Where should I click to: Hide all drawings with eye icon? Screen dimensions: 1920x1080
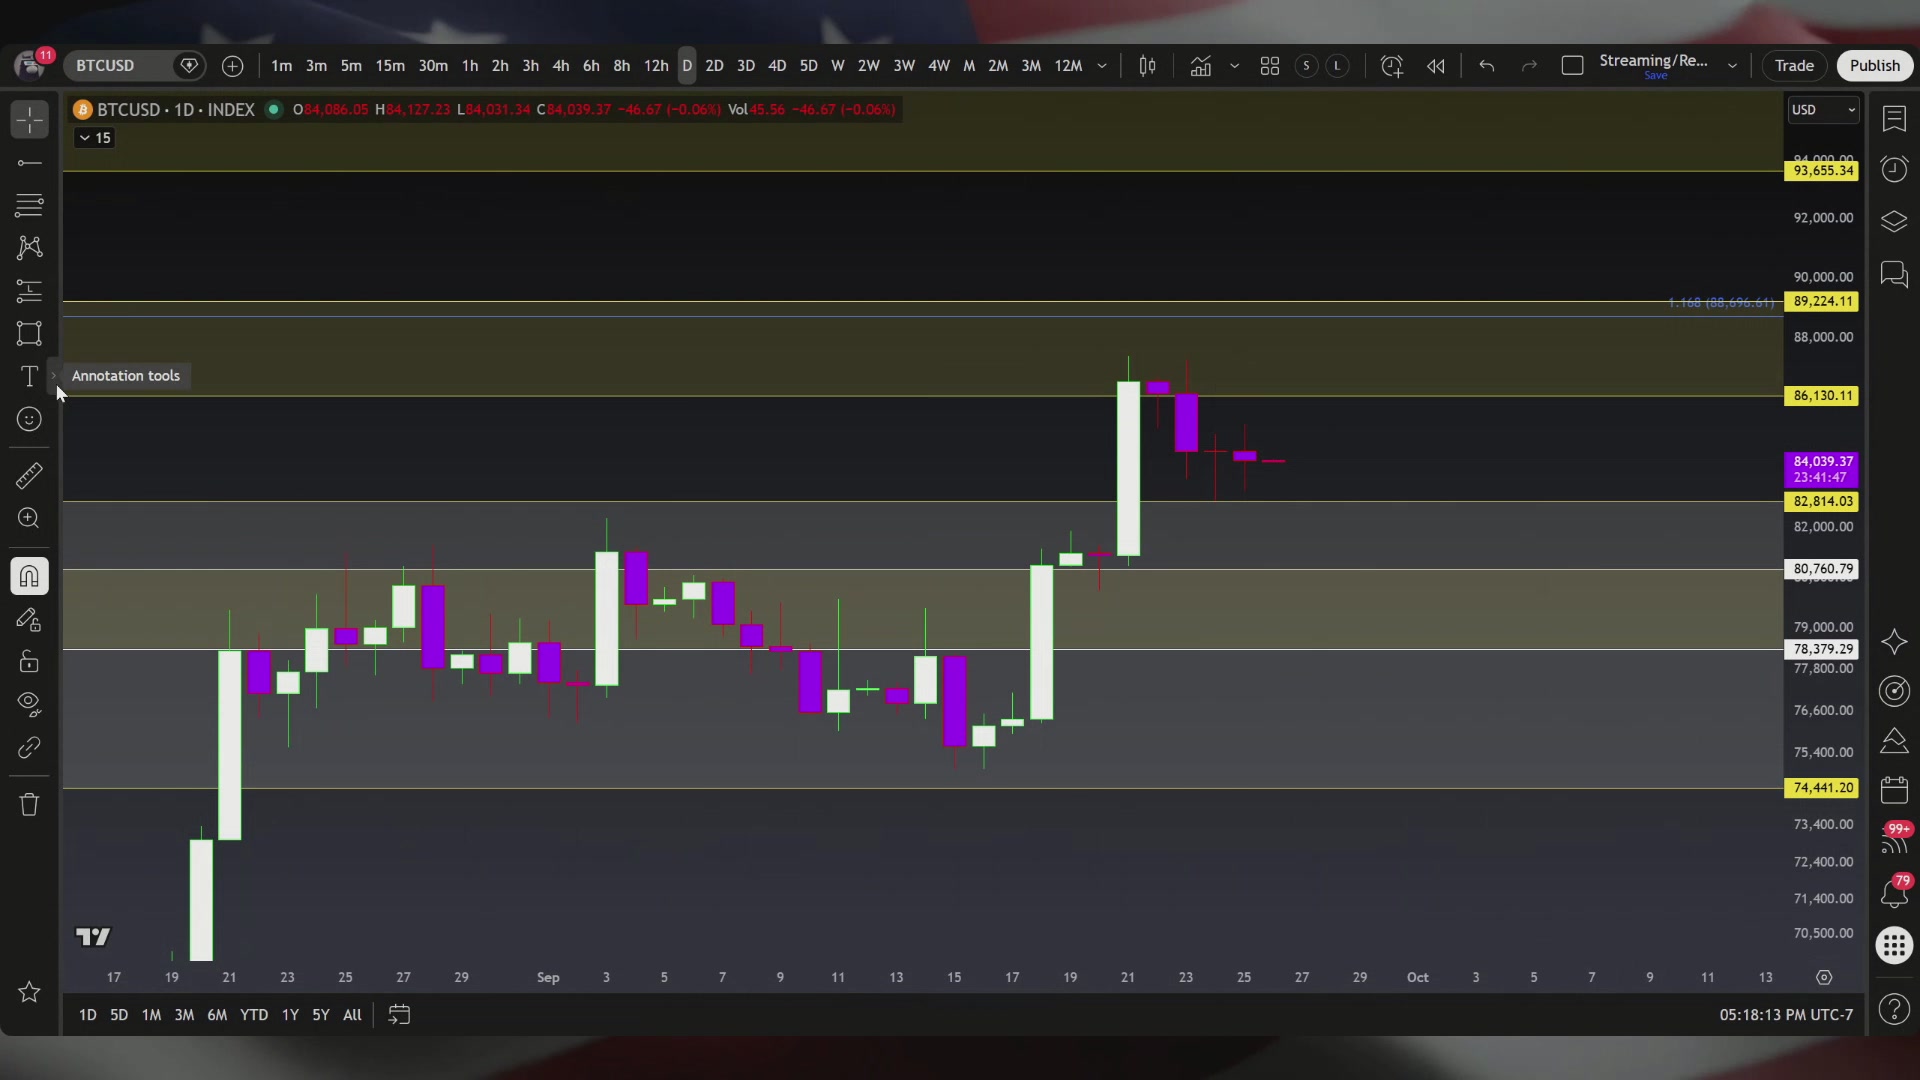[29, 704]
